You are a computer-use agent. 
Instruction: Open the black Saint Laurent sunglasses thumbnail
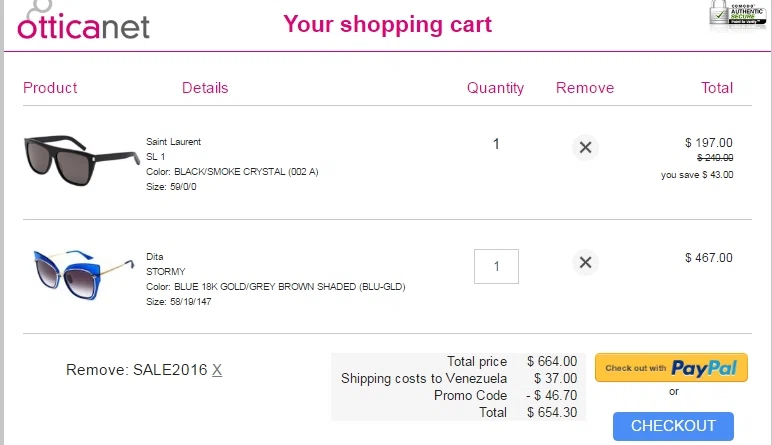82,160
